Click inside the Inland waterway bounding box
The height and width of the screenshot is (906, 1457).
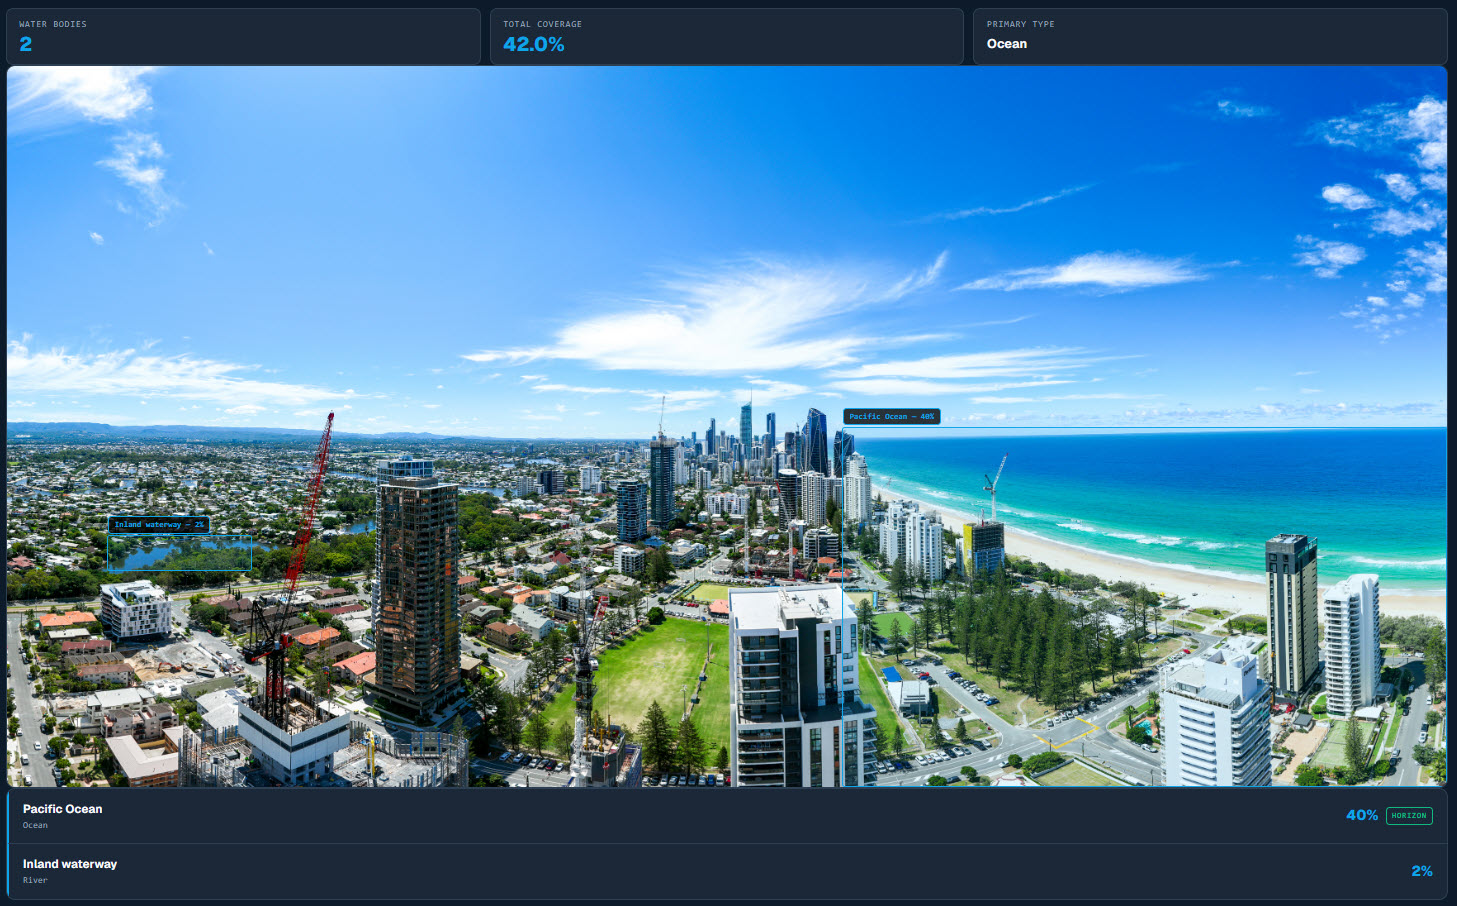point(180,552)
